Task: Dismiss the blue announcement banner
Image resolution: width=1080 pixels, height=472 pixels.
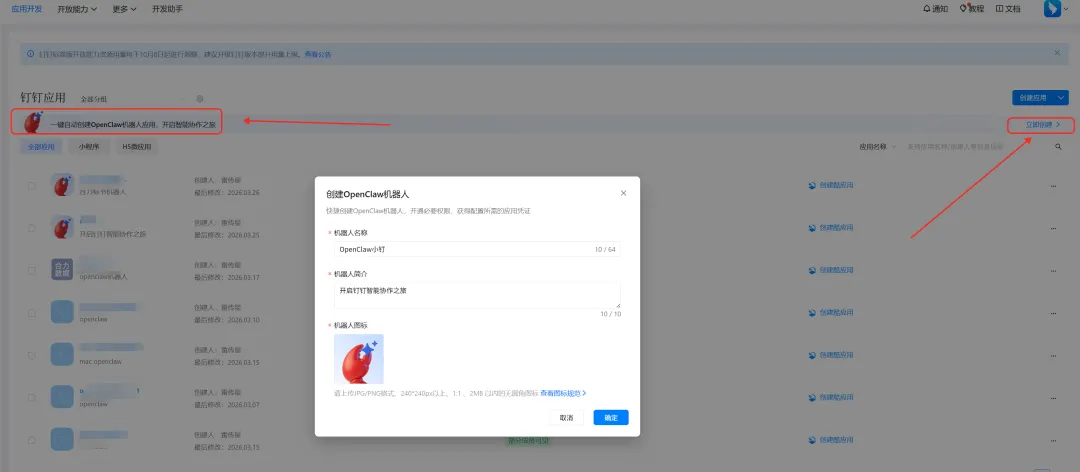Action: 1057,52
